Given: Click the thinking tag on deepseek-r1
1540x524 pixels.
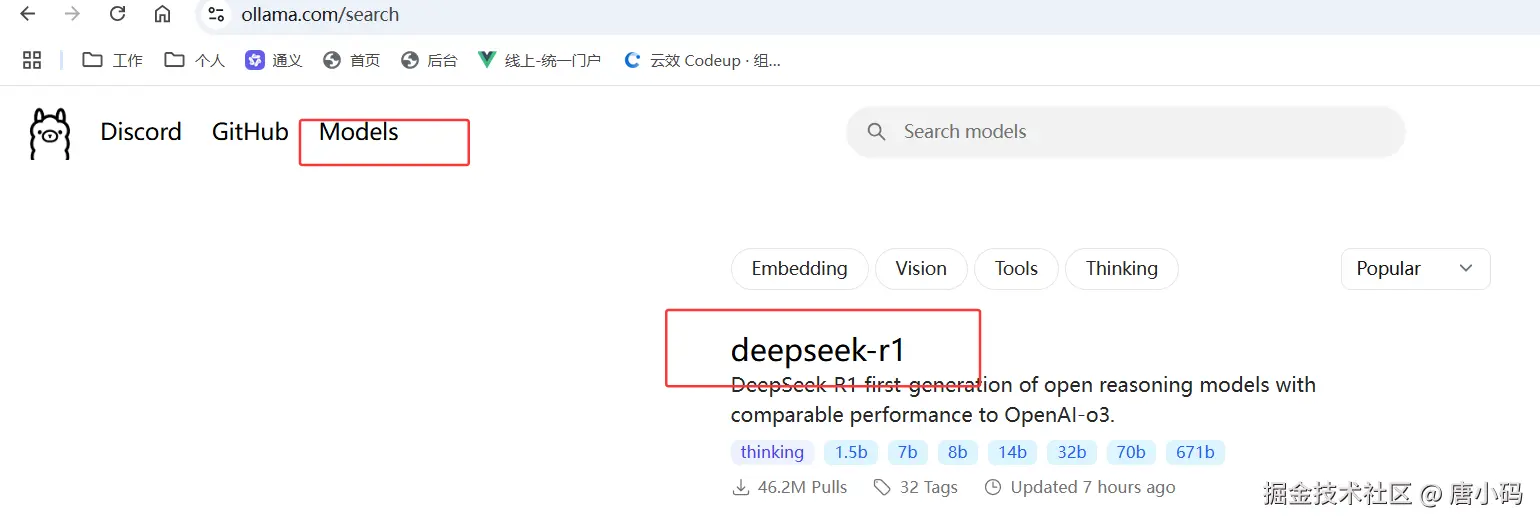Looking at the screenshot, I should click(x=772, y=452).
